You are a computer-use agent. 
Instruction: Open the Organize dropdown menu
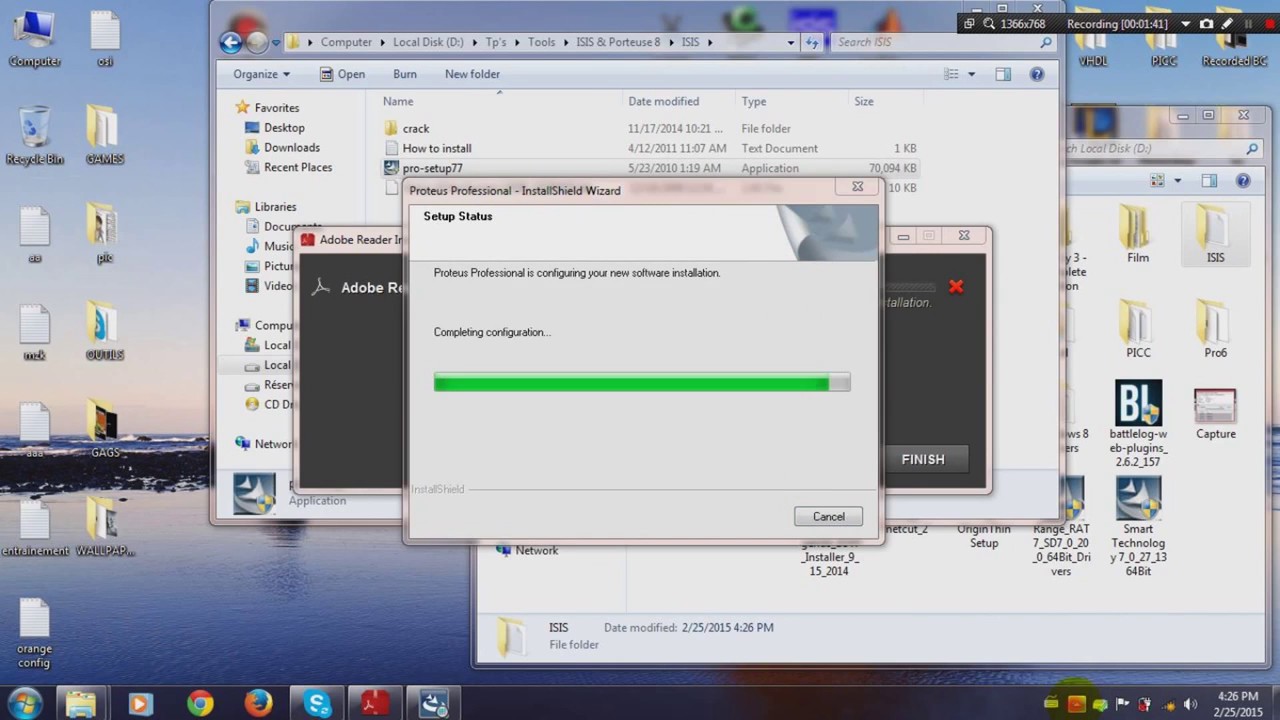(261, 74)
